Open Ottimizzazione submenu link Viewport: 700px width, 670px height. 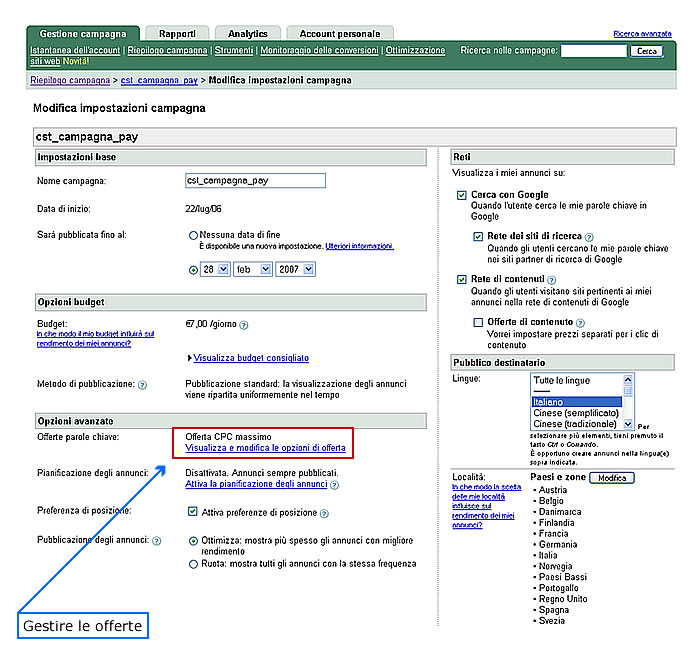[415, 50]
